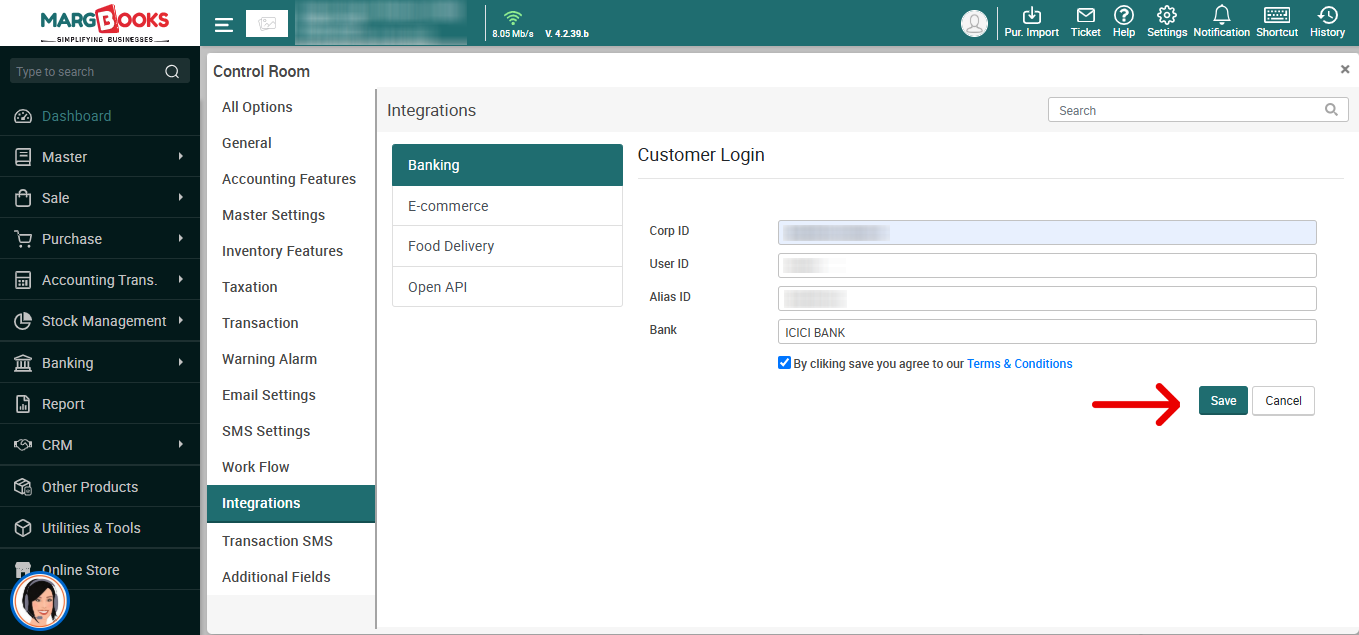Click the Stock Management pie icon
Image resolution: width=1359 pixels, height=635 pixels.
[23, 321]
